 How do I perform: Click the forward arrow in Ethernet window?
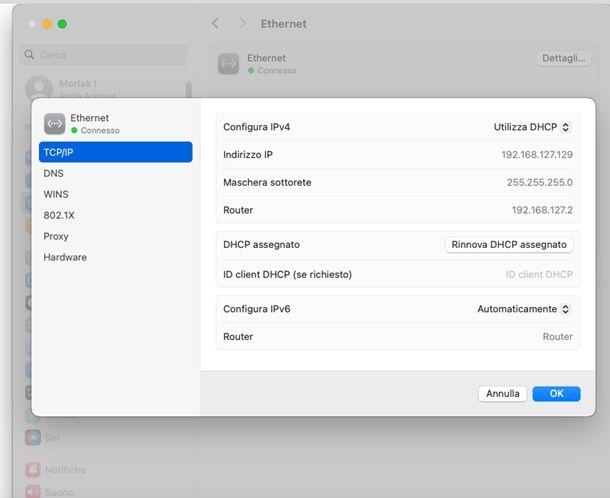pyautogui.click(x=242, y=24)
